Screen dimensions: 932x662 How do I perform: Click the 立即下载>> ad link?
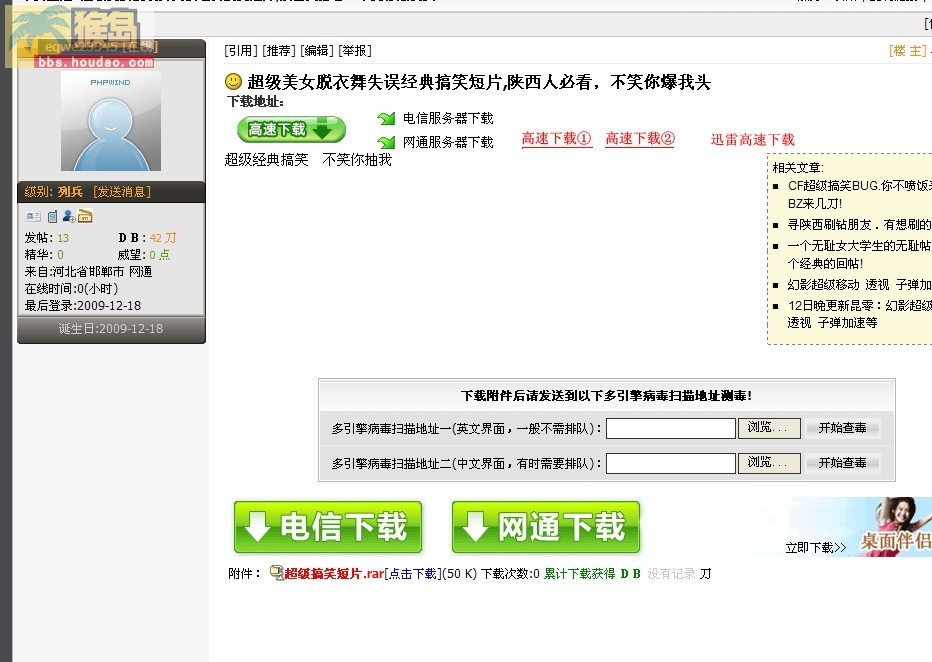816,547
